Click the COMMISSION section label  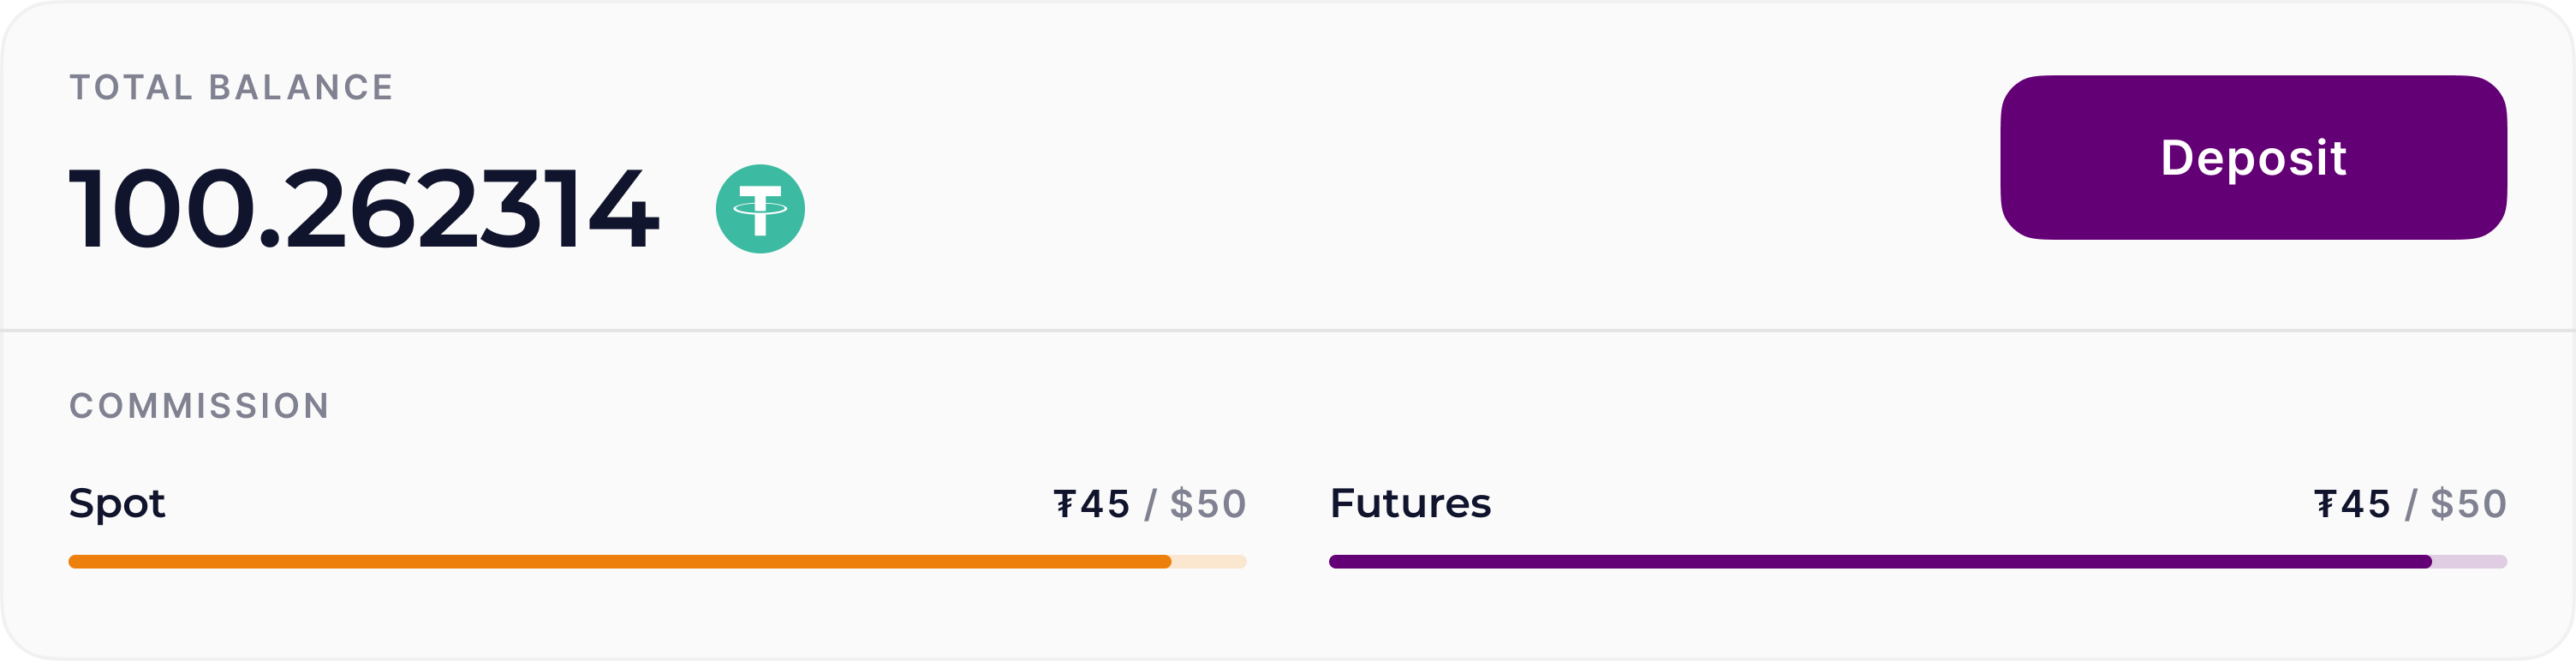click(200, 404)
